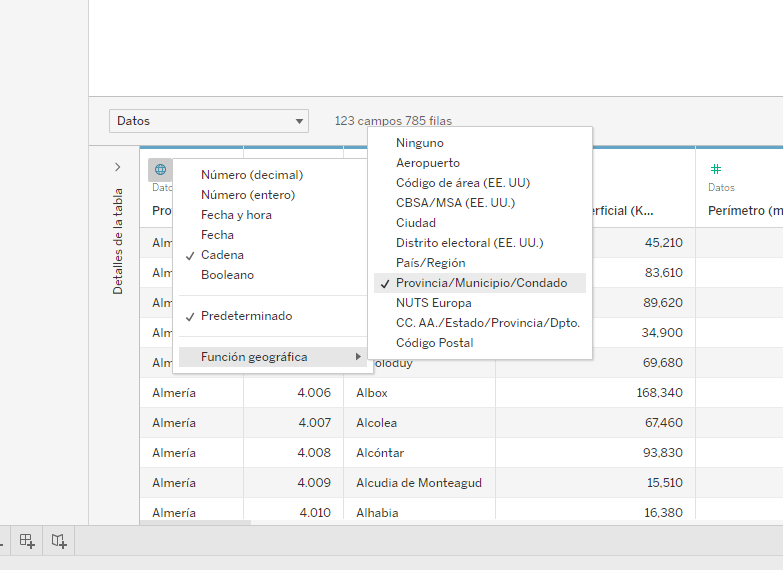This screenshot has width=783, height=570.
Task: Choose Código Postal geographic role
Action: (434, 343)
